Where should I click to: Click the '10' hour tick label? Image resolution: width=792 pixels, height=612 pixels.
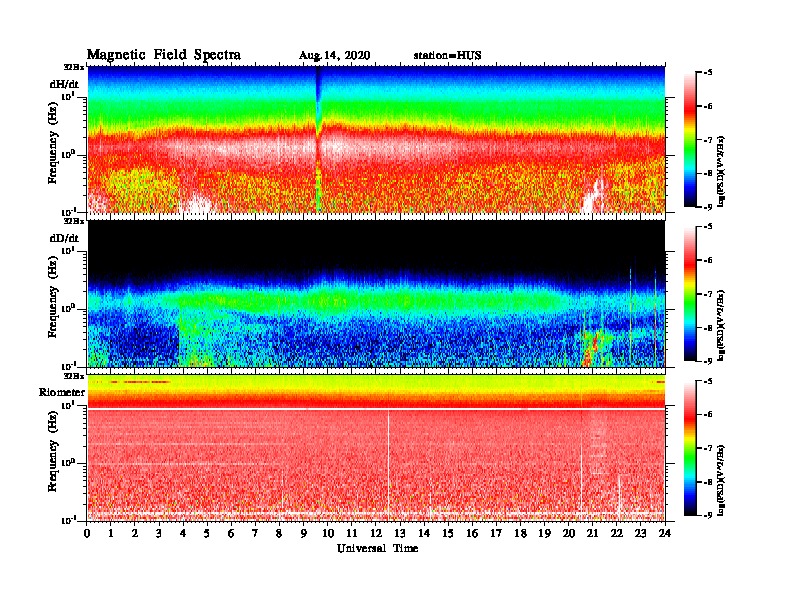click(328, 534)
